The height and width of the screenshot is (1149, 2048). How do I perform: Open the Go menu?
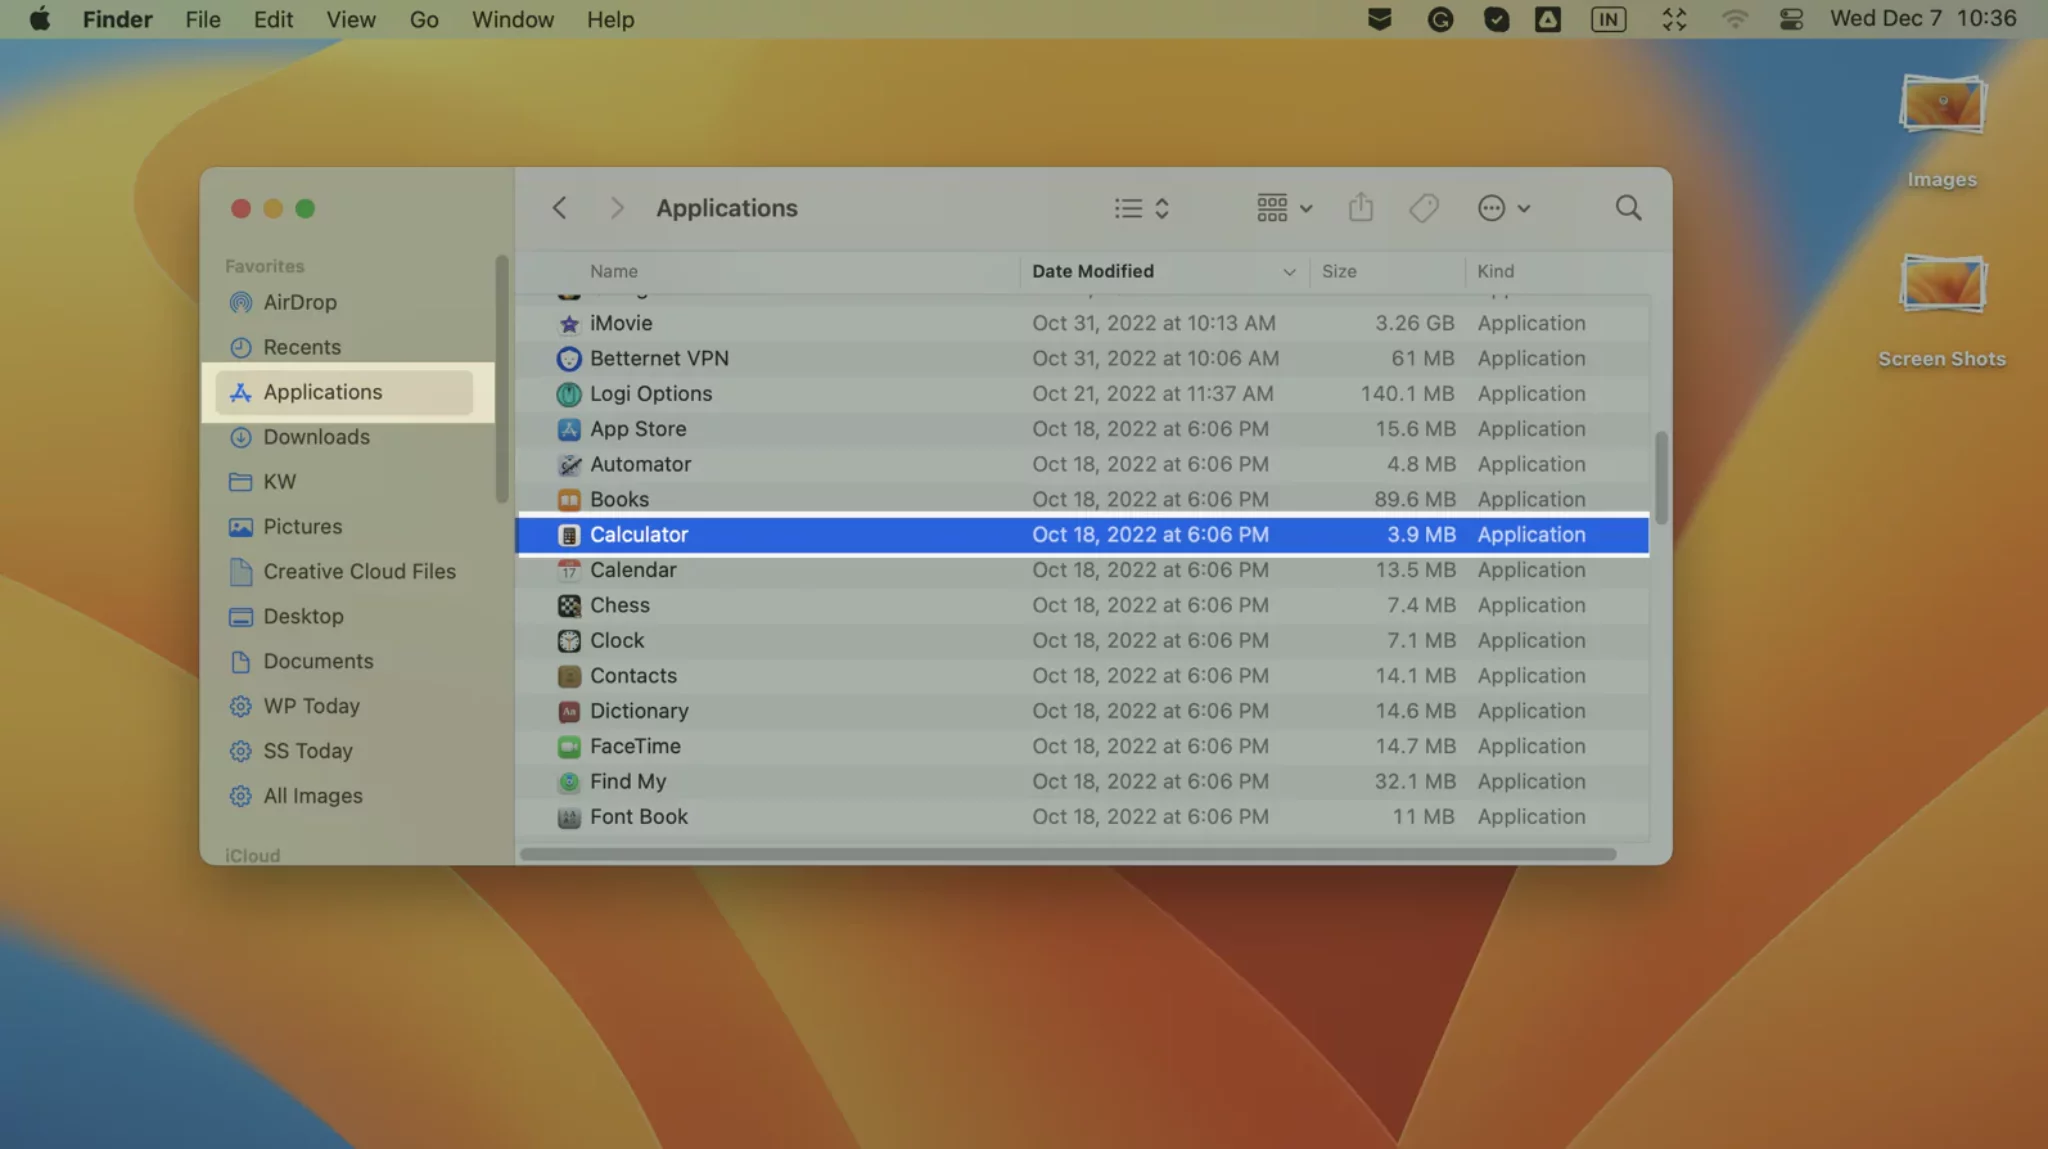424,19
